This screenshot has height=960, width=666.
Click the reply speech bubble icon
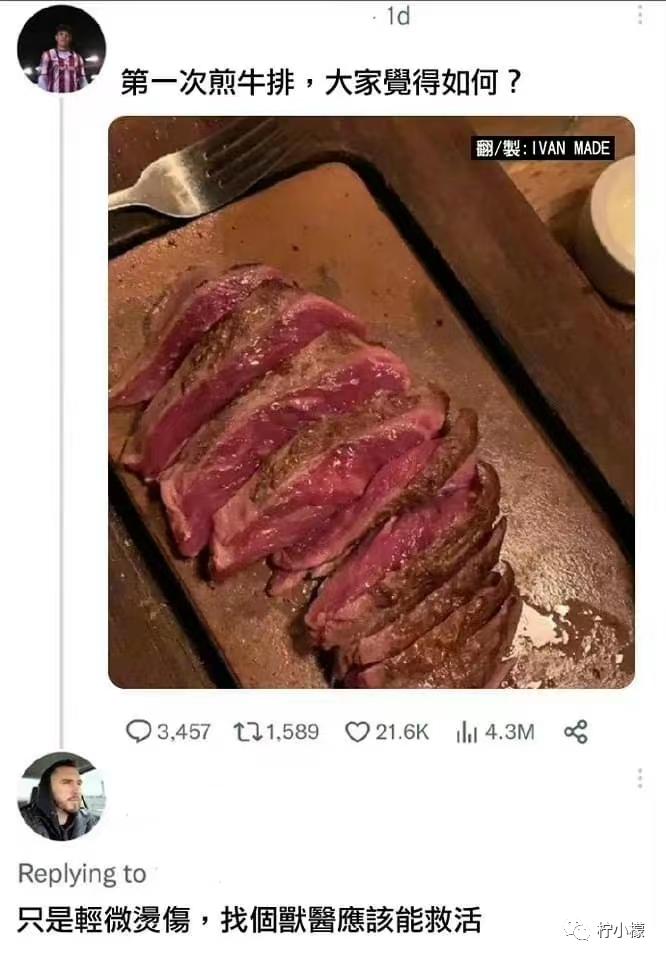138,732
